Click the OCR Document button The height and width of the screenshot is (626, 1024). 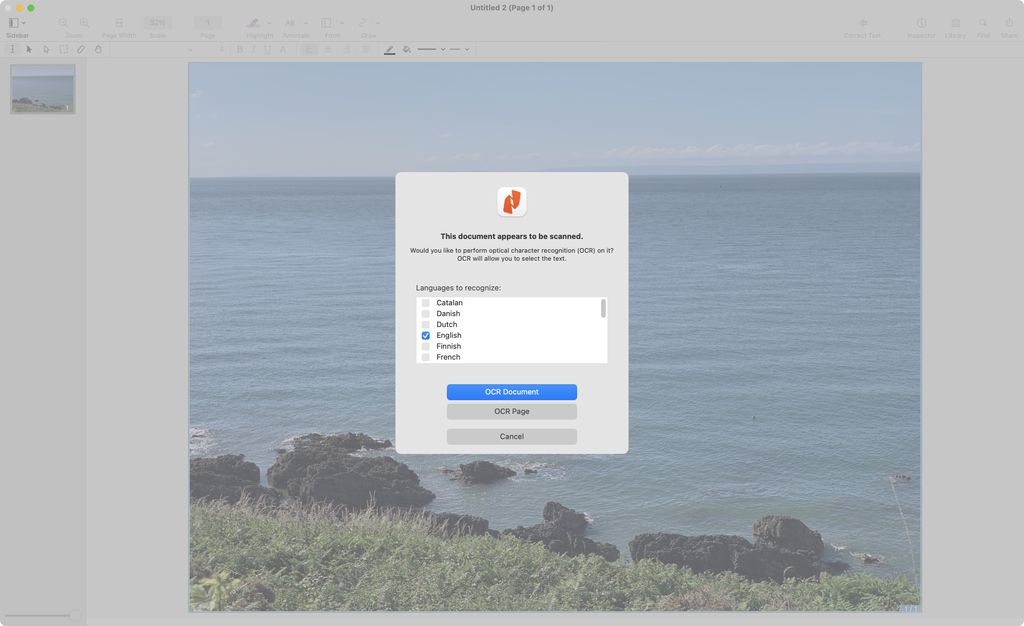(512, 391)
